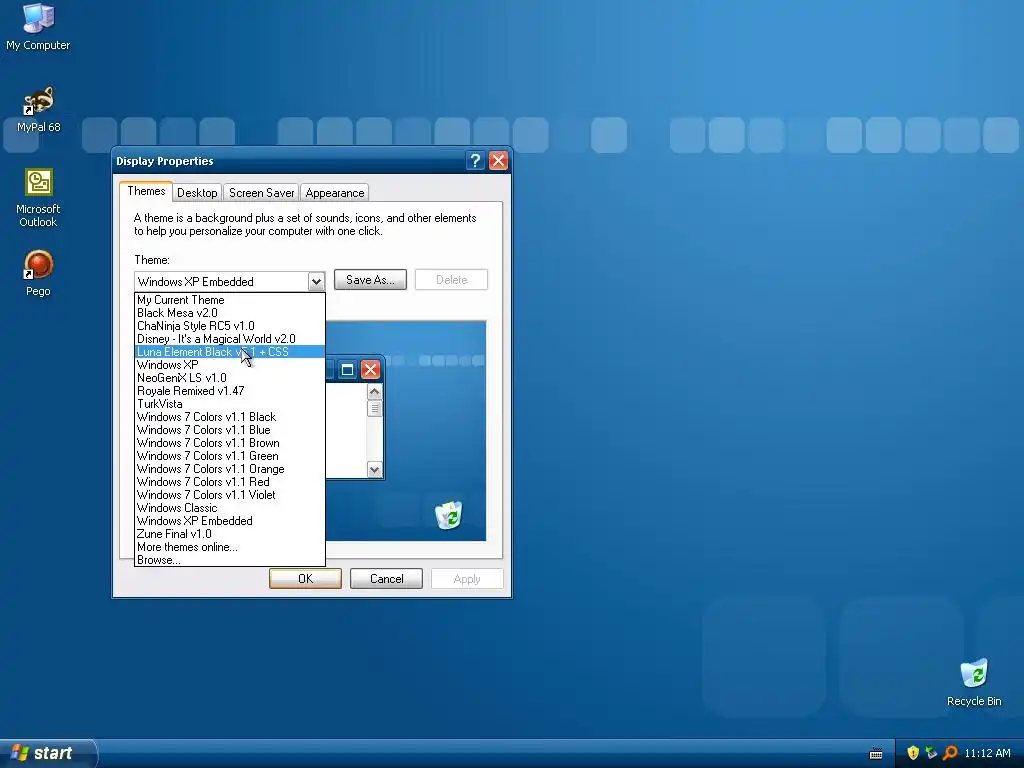The height and width of the screenshot is (768, 1024).
Task: Click the clock showing 11:12 AM
Action: pos(987,753)
